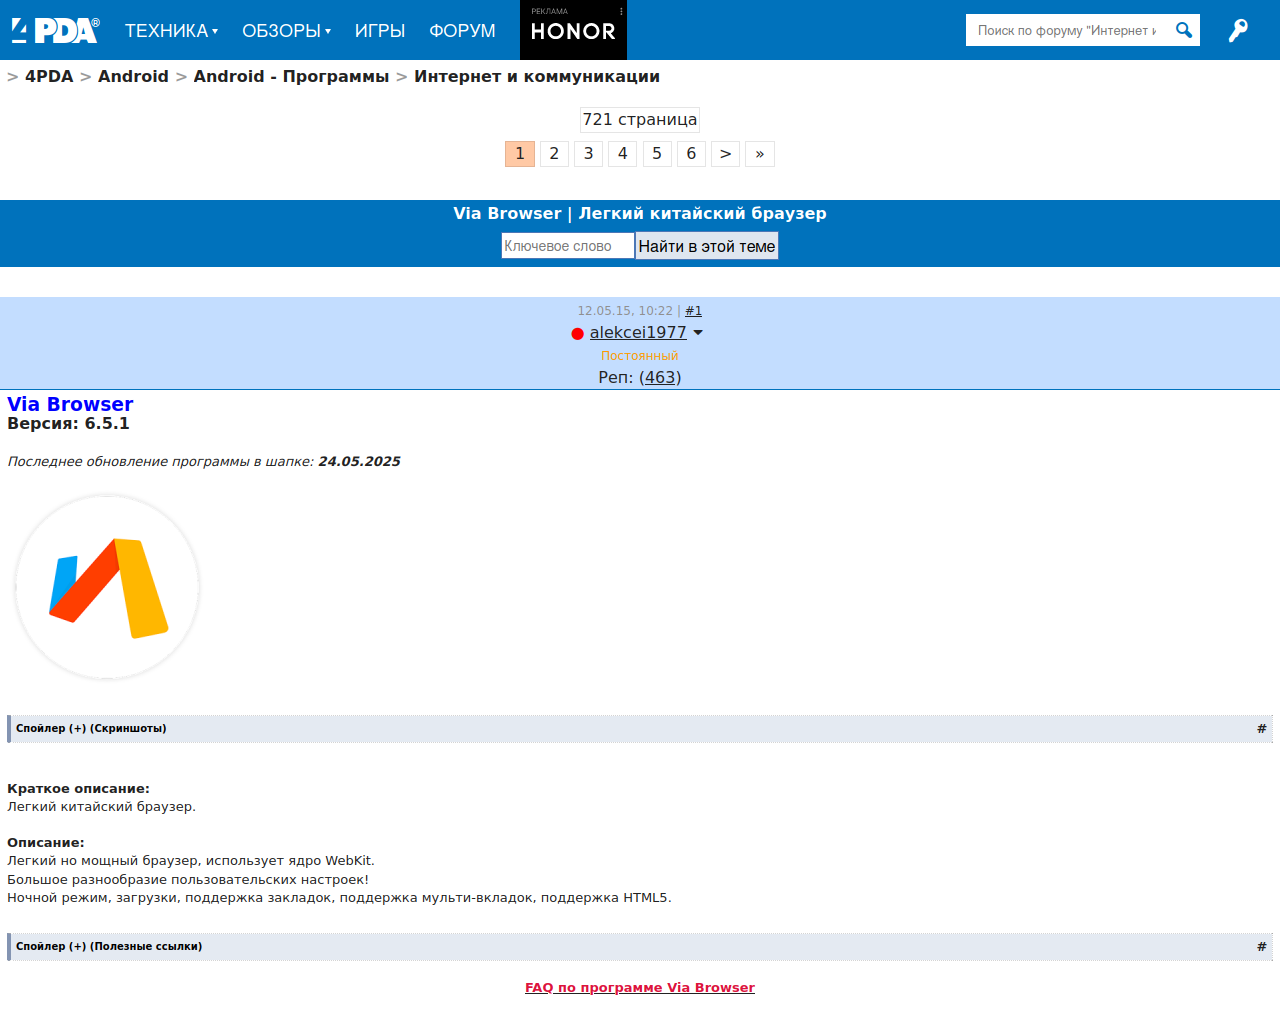The height and width of the screenshot is (1024, 1280).
Task: Click the topic title Via Browser | Легкий китайский браузер
Action: point(640,213)
